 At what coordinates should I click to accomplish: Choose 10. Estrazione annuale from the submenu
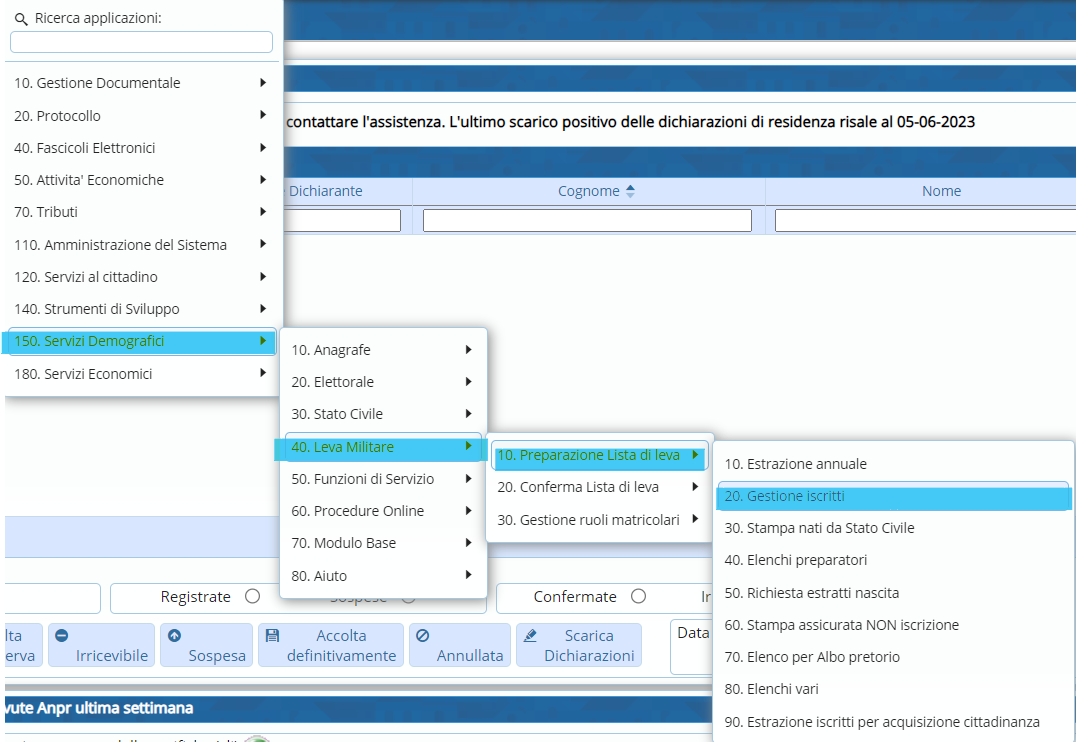(x=795, y=464)
